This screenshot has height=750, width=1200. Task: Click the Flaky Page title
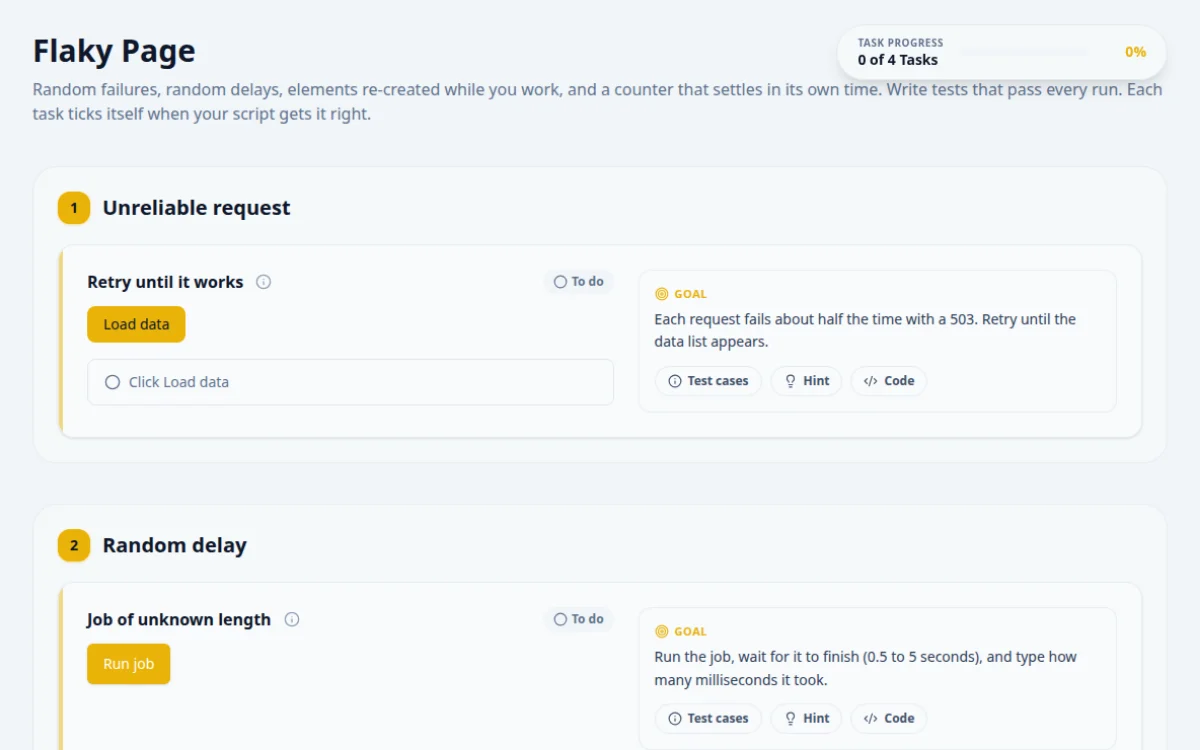coord(114,50)
